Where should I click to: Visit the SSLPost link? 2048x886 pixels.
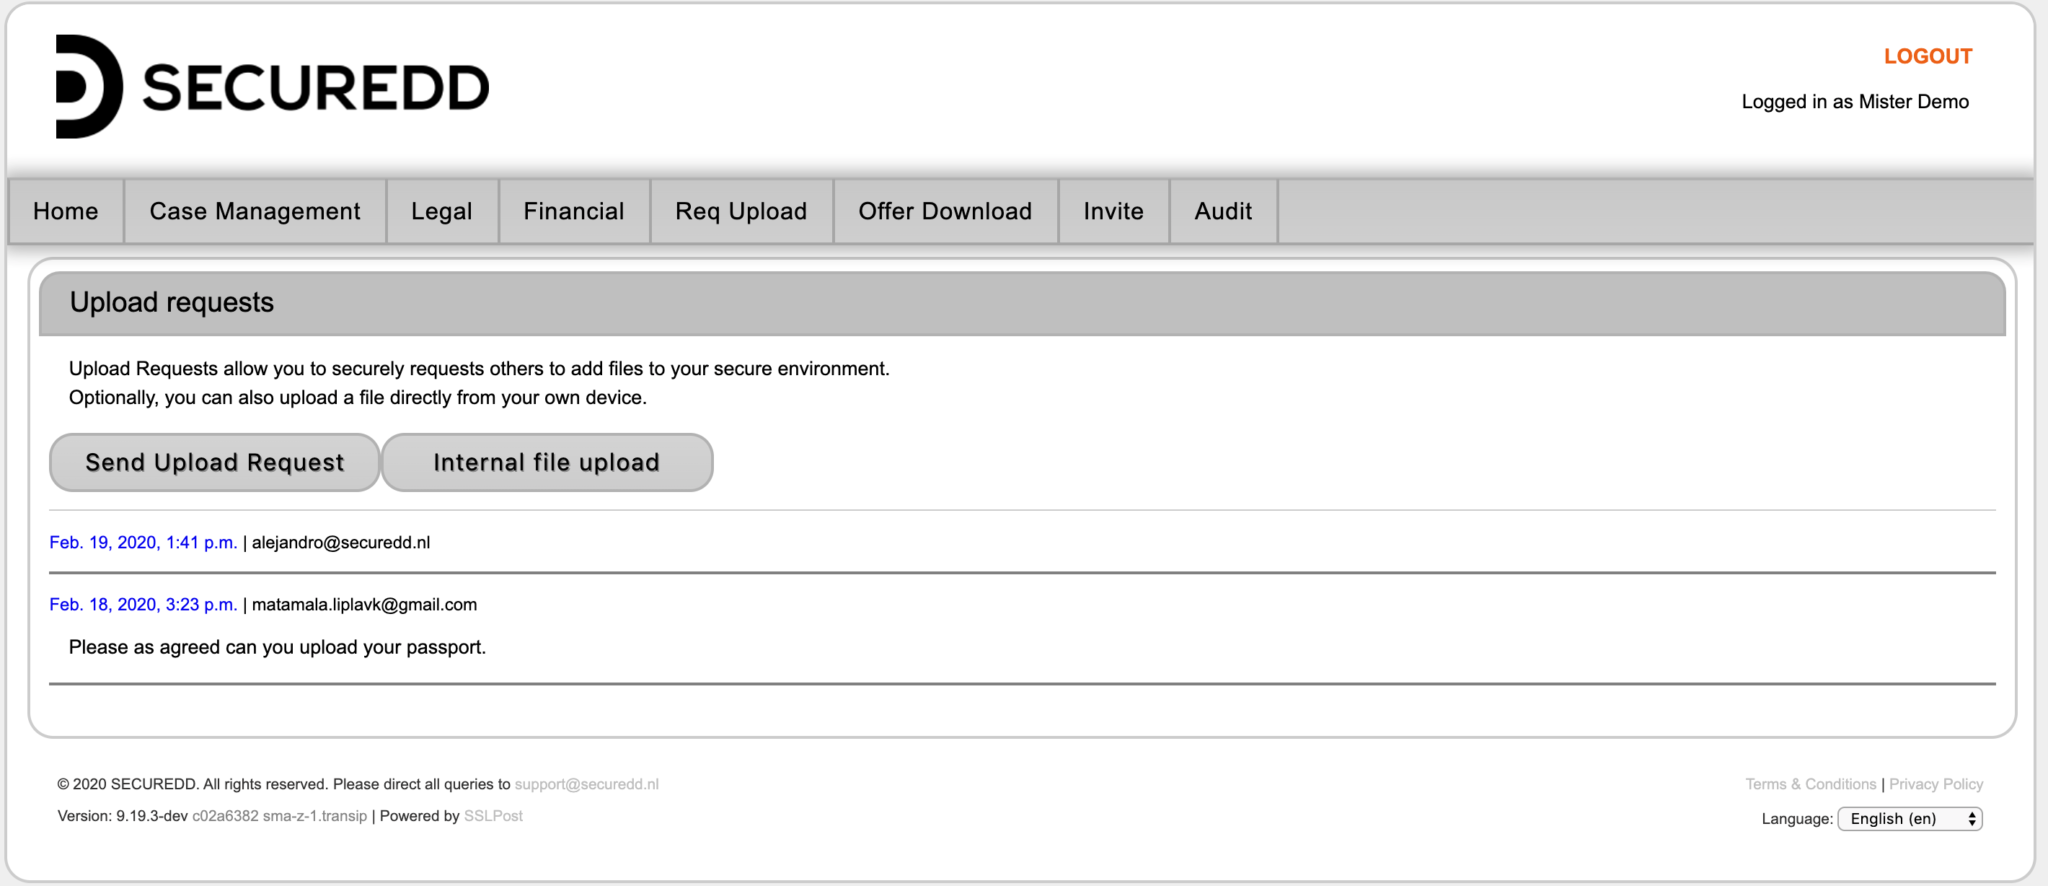pyautogui.click(x=493, y=816)
